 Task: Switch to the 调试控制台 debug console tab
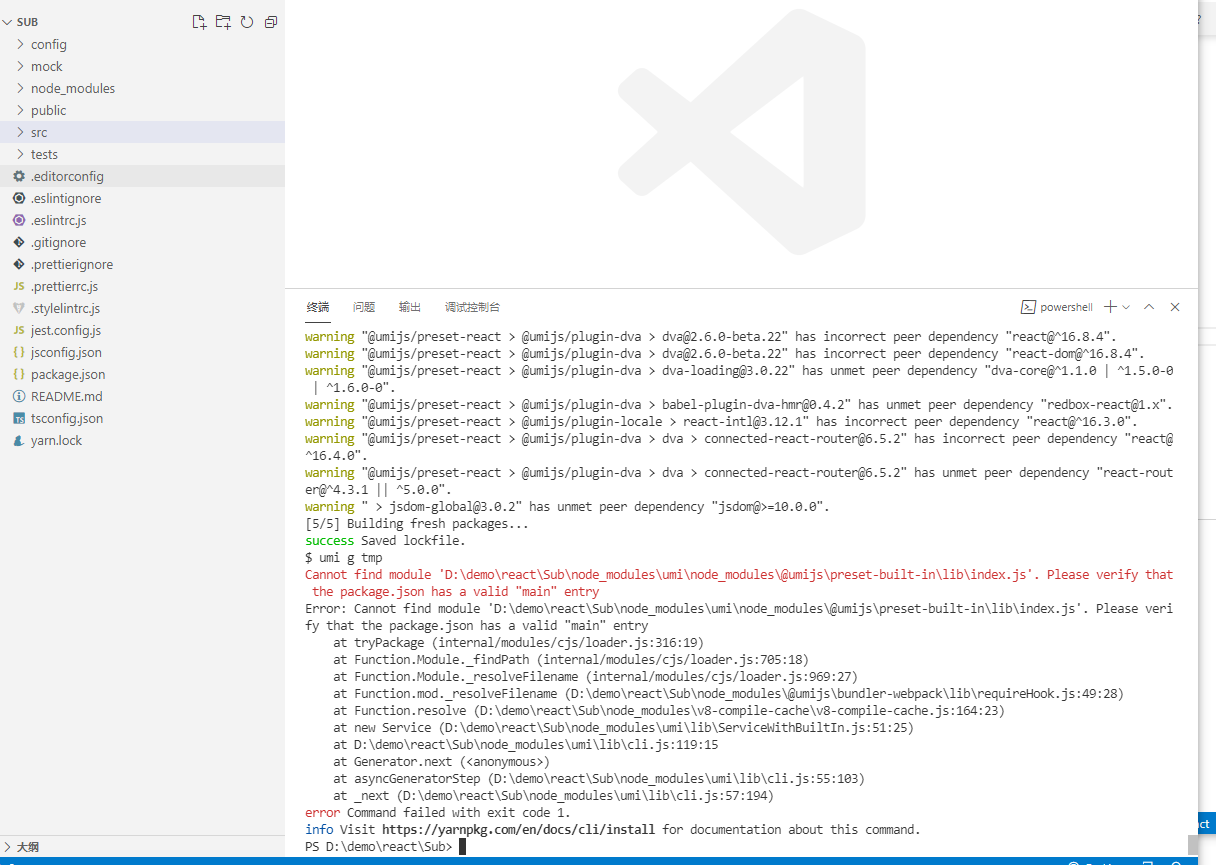pos(472,307)
